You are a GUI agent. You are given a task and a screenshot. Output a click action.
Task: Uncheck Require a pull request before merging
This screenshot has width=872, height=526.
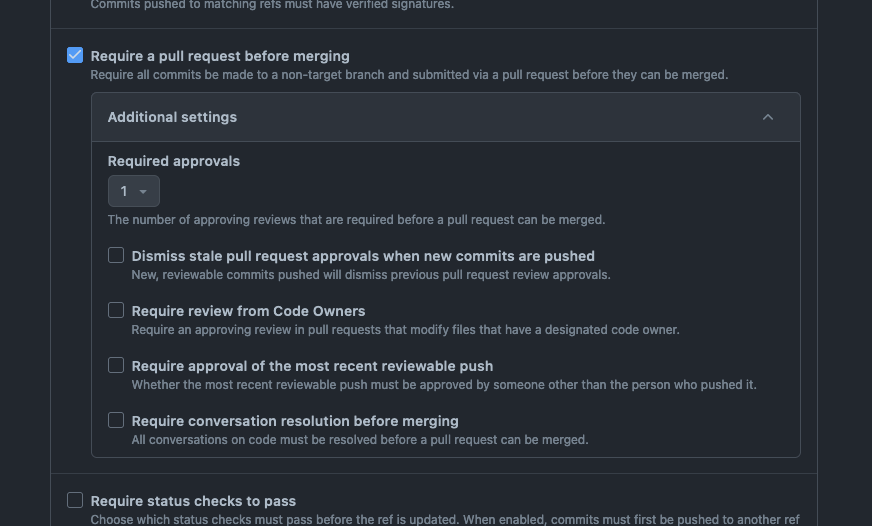(x=75, y=55)
